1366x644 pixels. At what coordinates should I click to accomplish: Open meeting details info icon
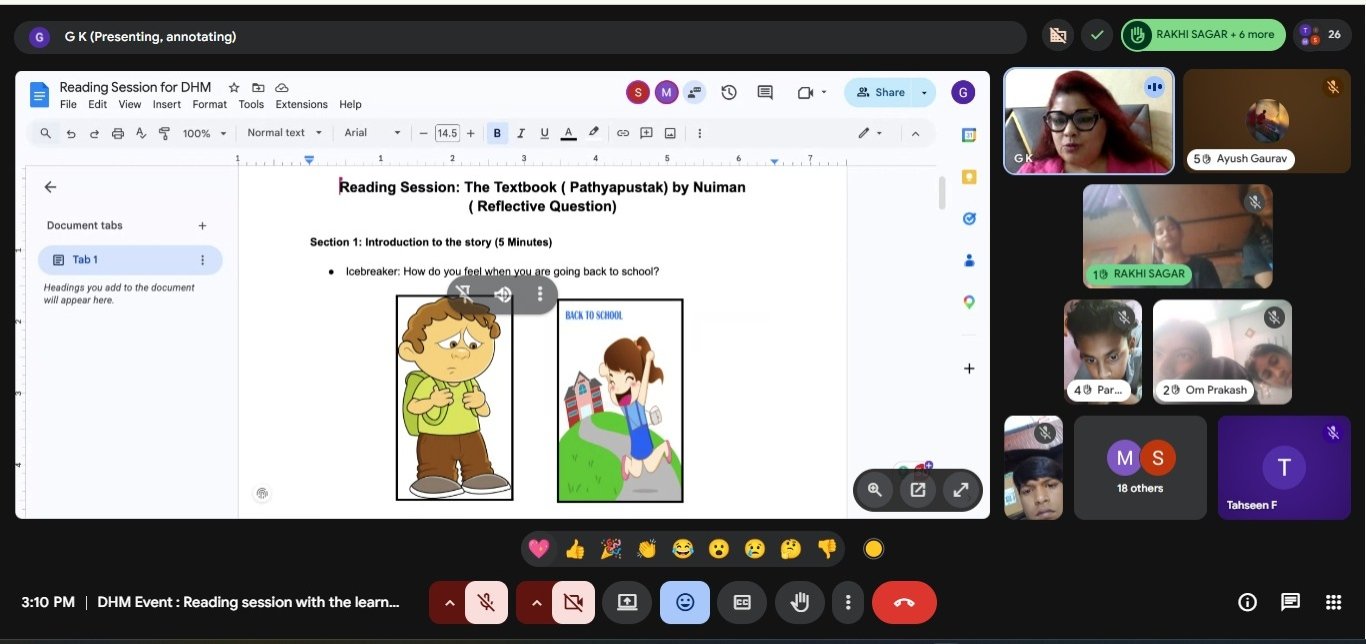pos(1247,602)
